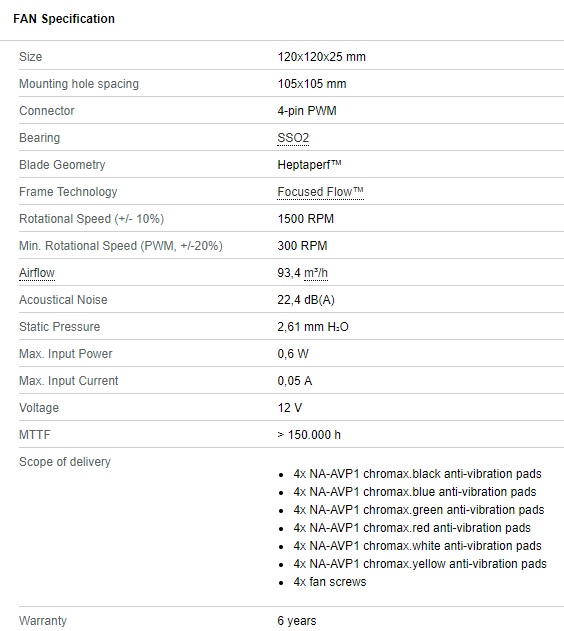564x631 pixels.
Task: Click the > 150.000 h MTTF value
Action: (x=309, y=435)
